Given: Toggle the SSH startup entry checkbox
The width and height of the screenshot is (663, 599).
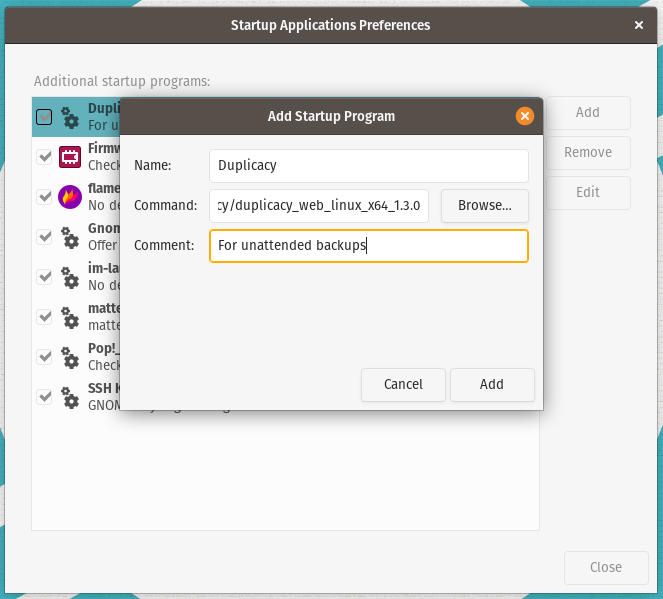Looking at the screenshot, I should 44,397.
